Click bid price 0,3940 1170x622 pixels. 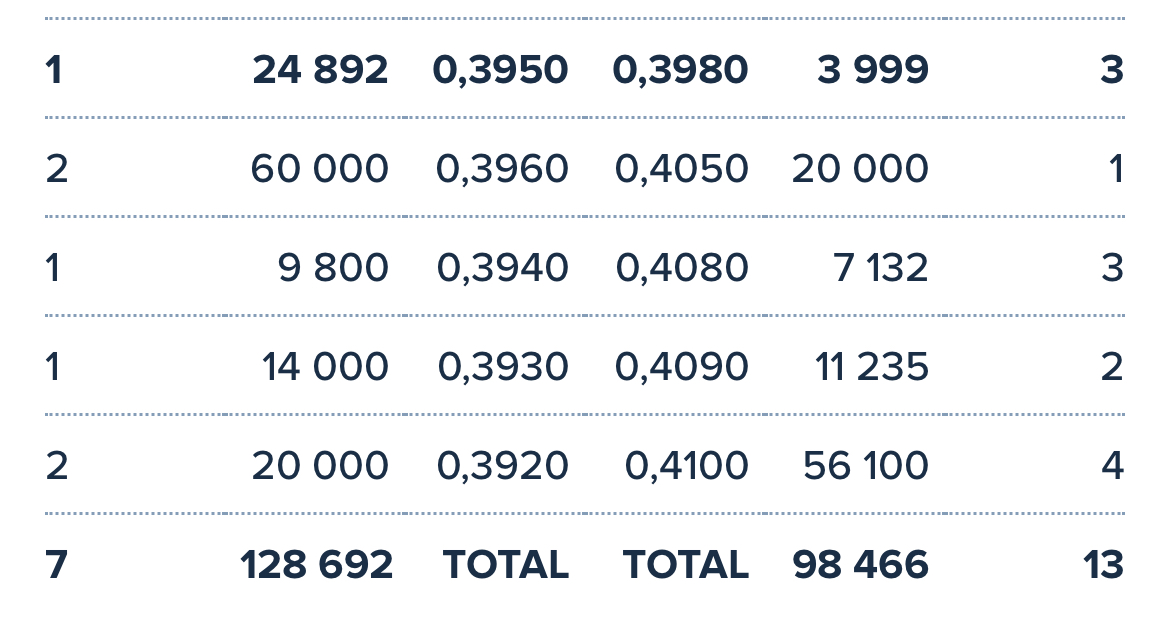pyautogui.click(x=502, y=268)
